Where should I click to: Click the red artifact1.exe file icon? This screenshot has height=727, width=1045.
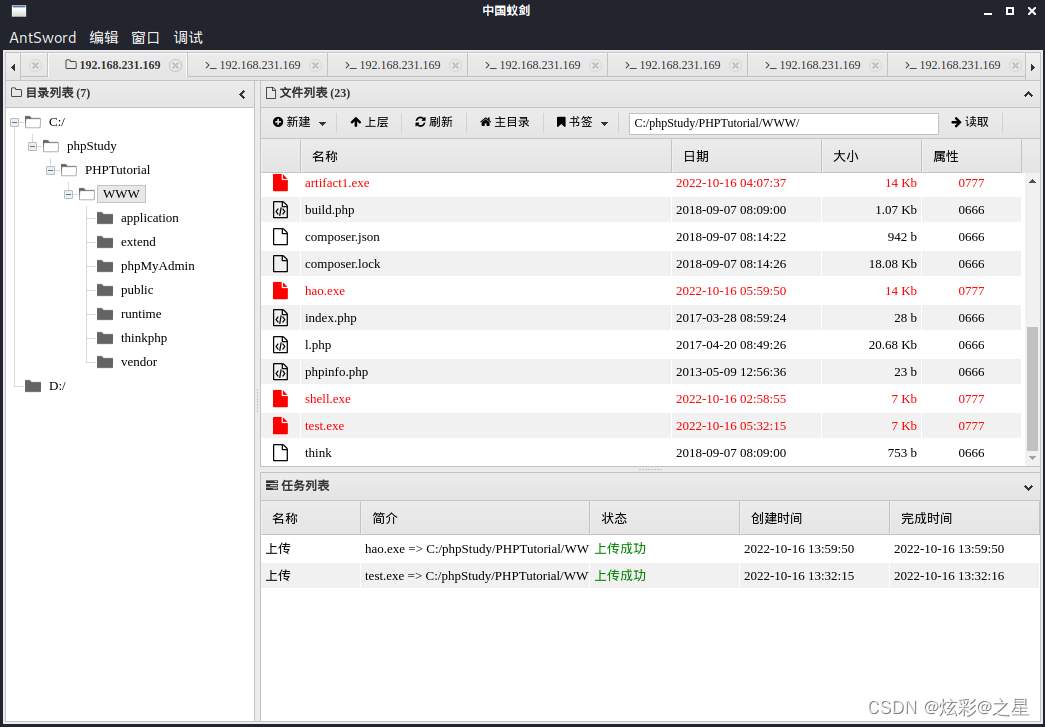(x=281, y=183)
